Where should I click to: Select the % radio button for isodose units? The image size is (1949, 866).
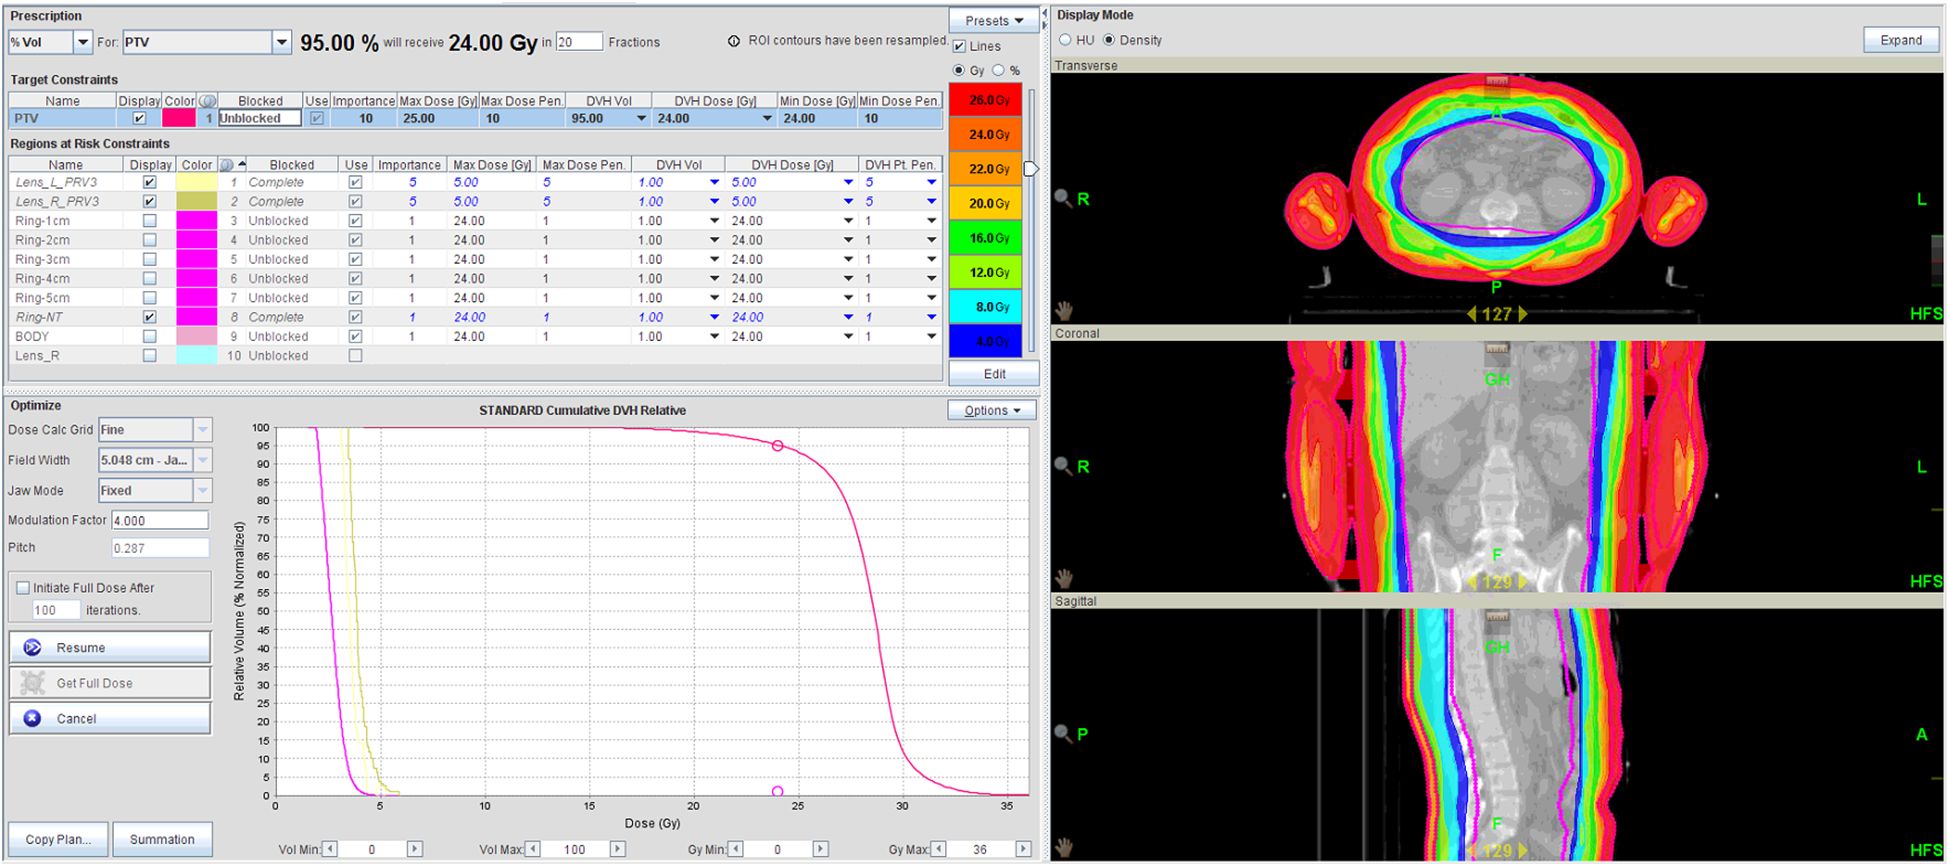[998, 70]
